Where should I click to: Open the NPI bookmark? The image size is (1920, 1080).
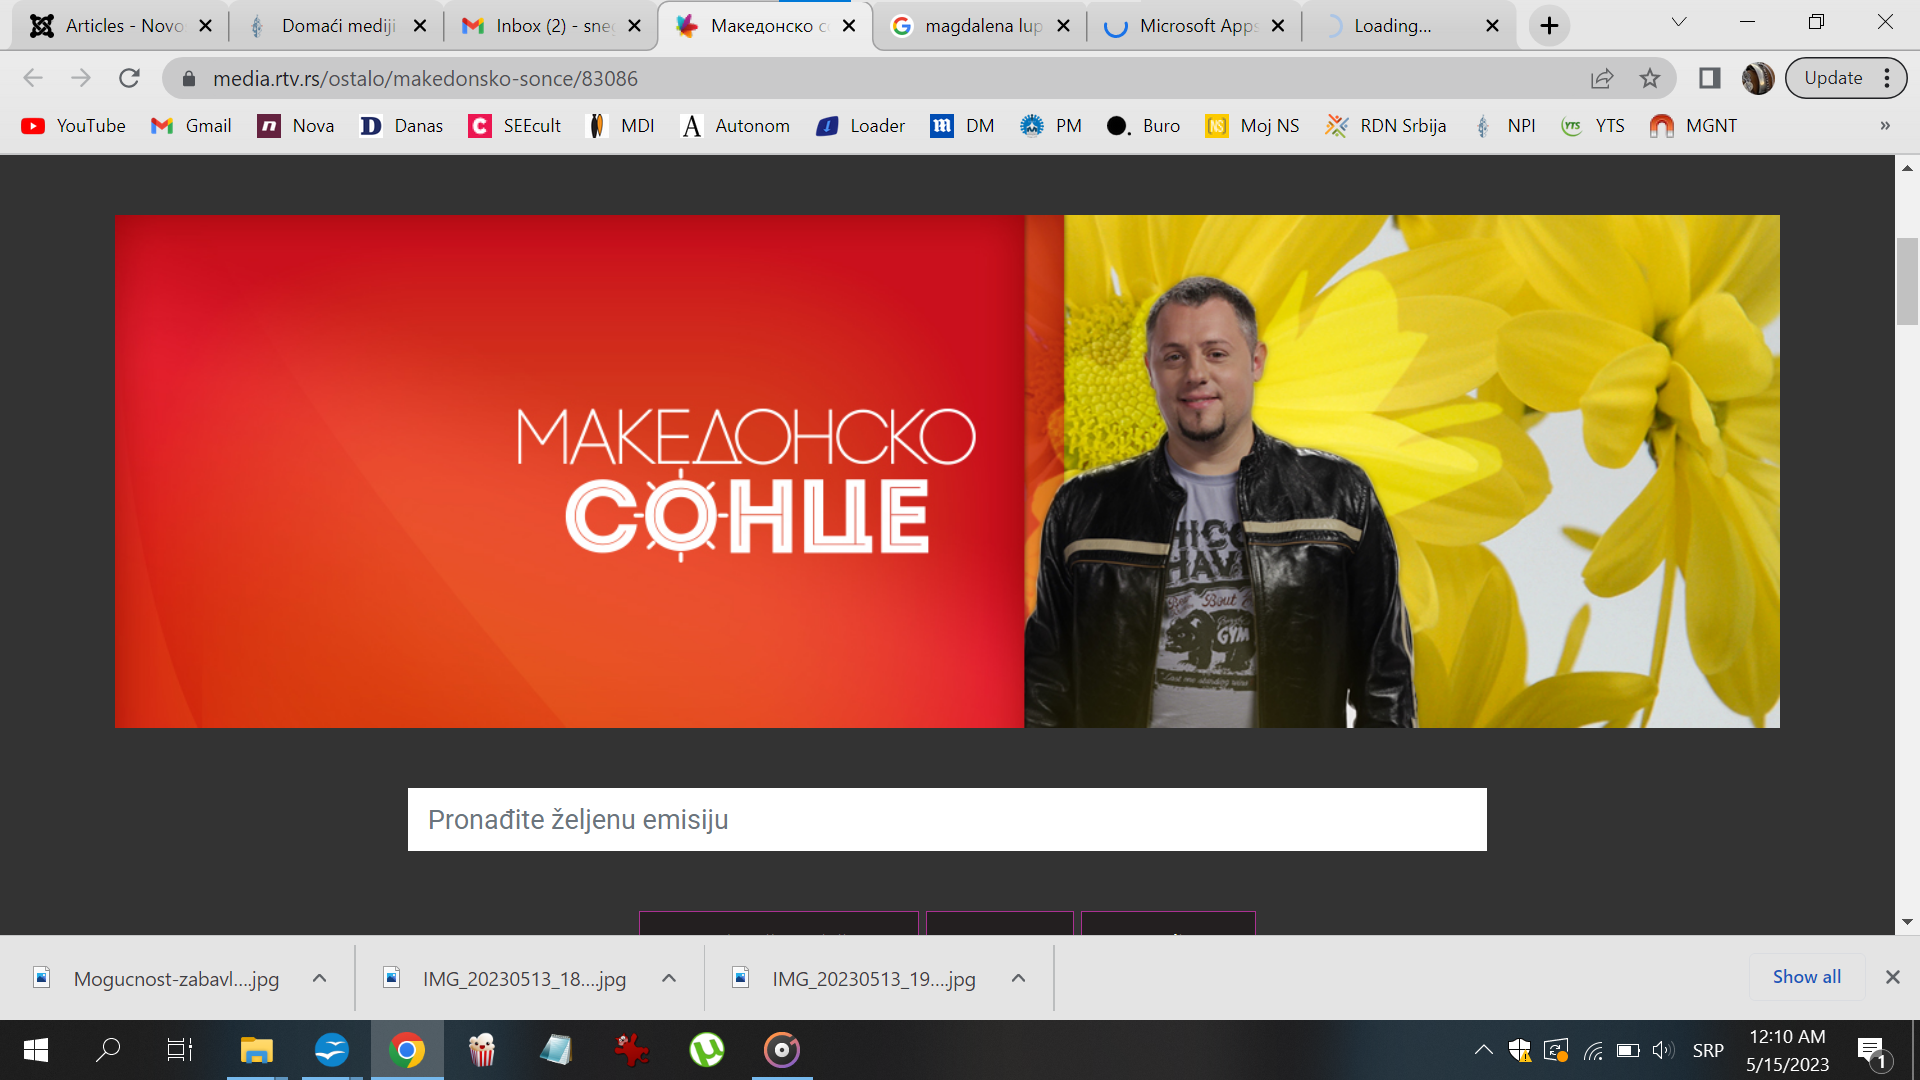(1505, 126)
